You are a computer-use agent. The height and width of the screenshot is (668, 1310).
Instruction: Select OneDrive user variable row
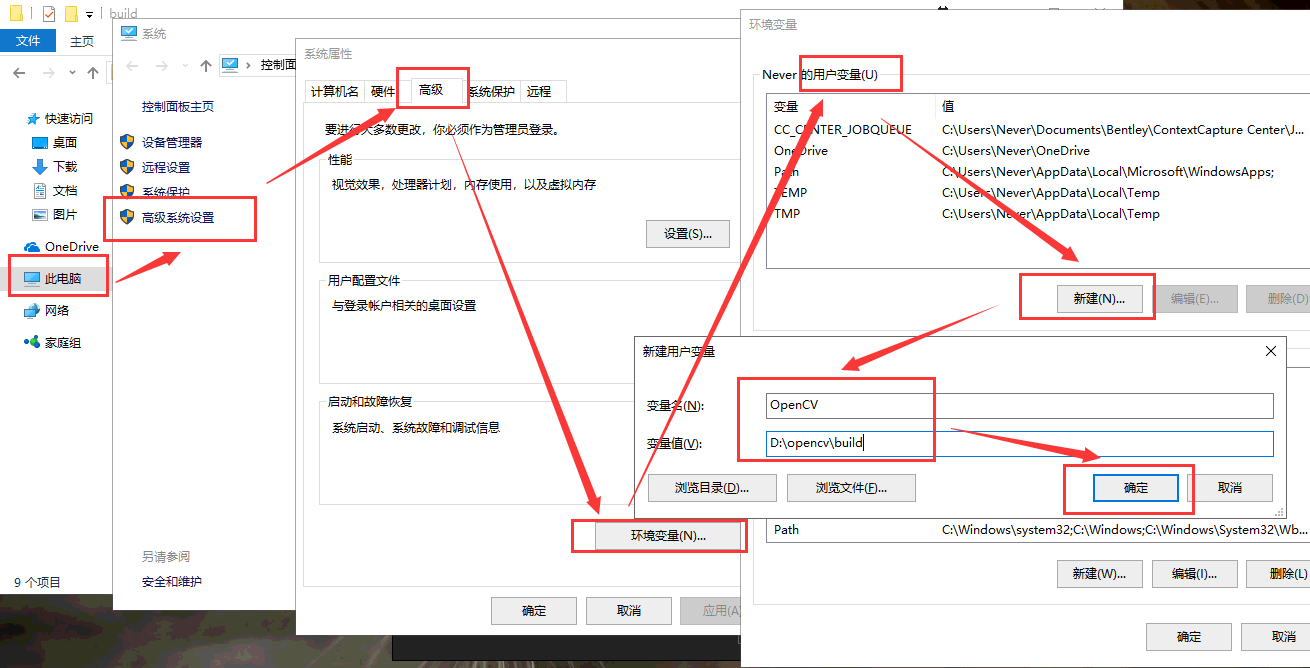pyautogui.click(x=1038, y=151)
